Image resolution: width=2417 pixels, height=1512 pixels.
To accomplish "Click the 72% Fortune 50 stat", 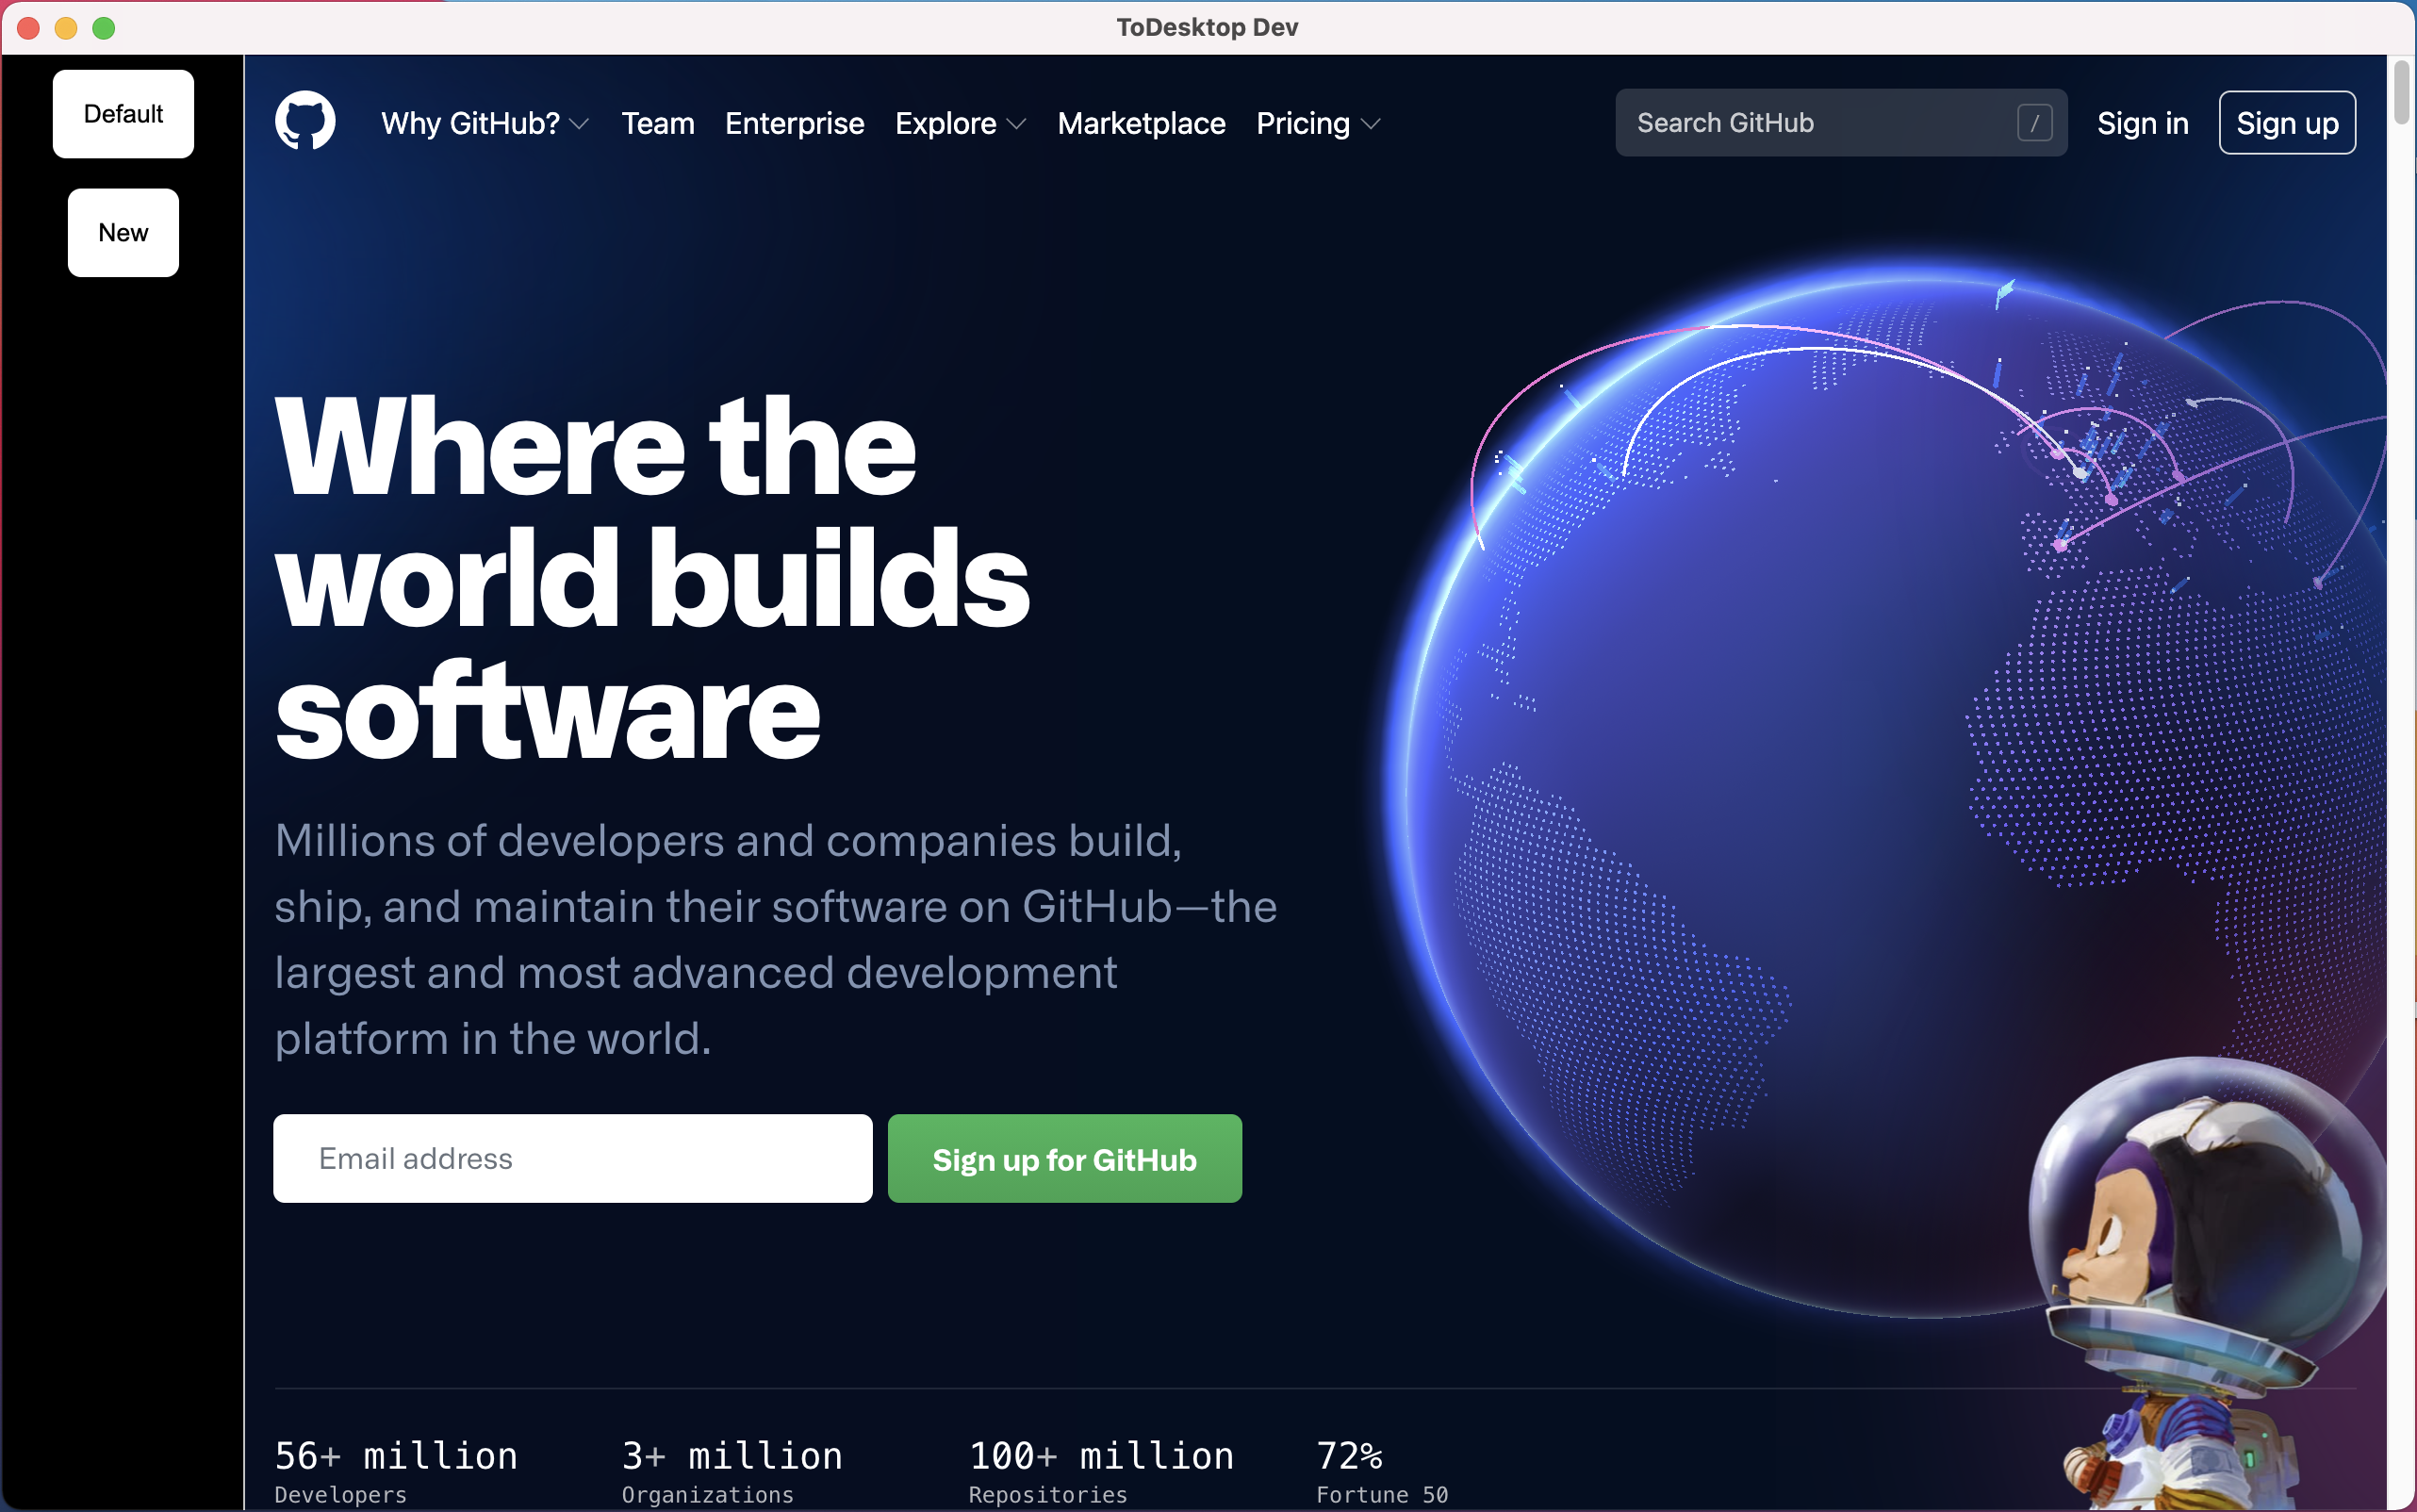I will pyautogui.click(x=1382, y=1471).
